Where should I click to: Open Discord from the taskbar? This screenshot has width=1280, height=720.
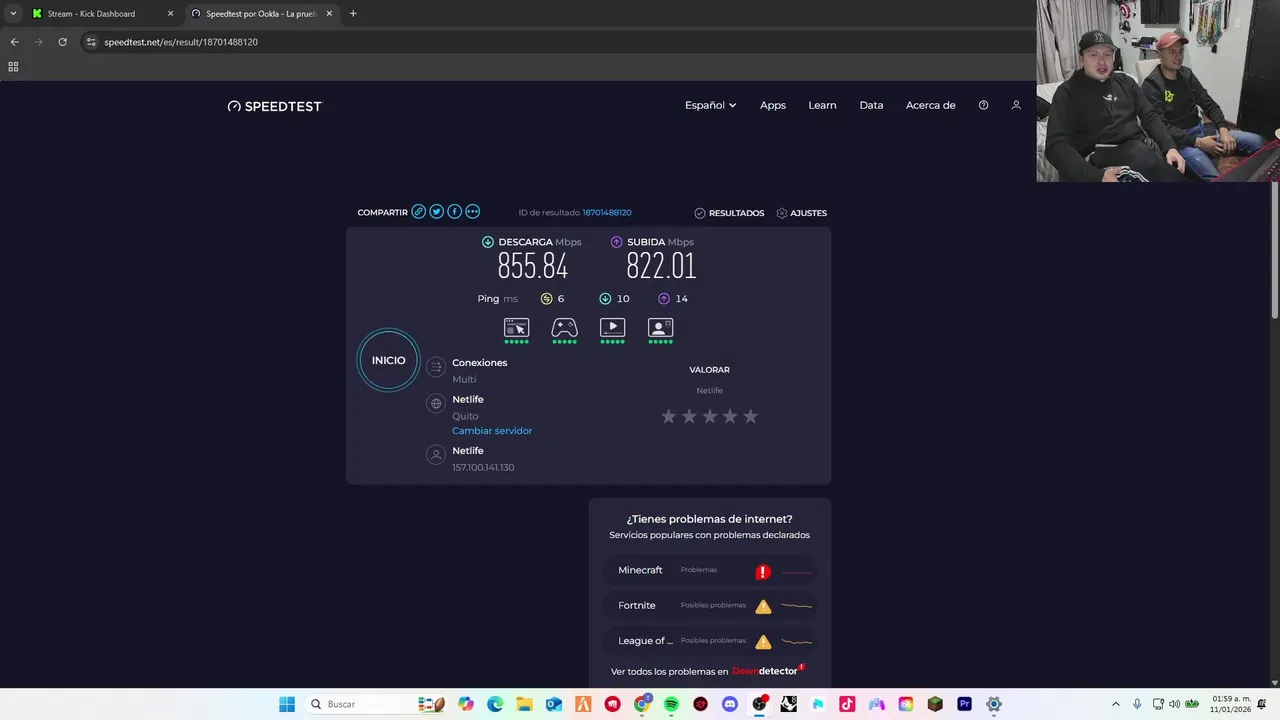729,704
